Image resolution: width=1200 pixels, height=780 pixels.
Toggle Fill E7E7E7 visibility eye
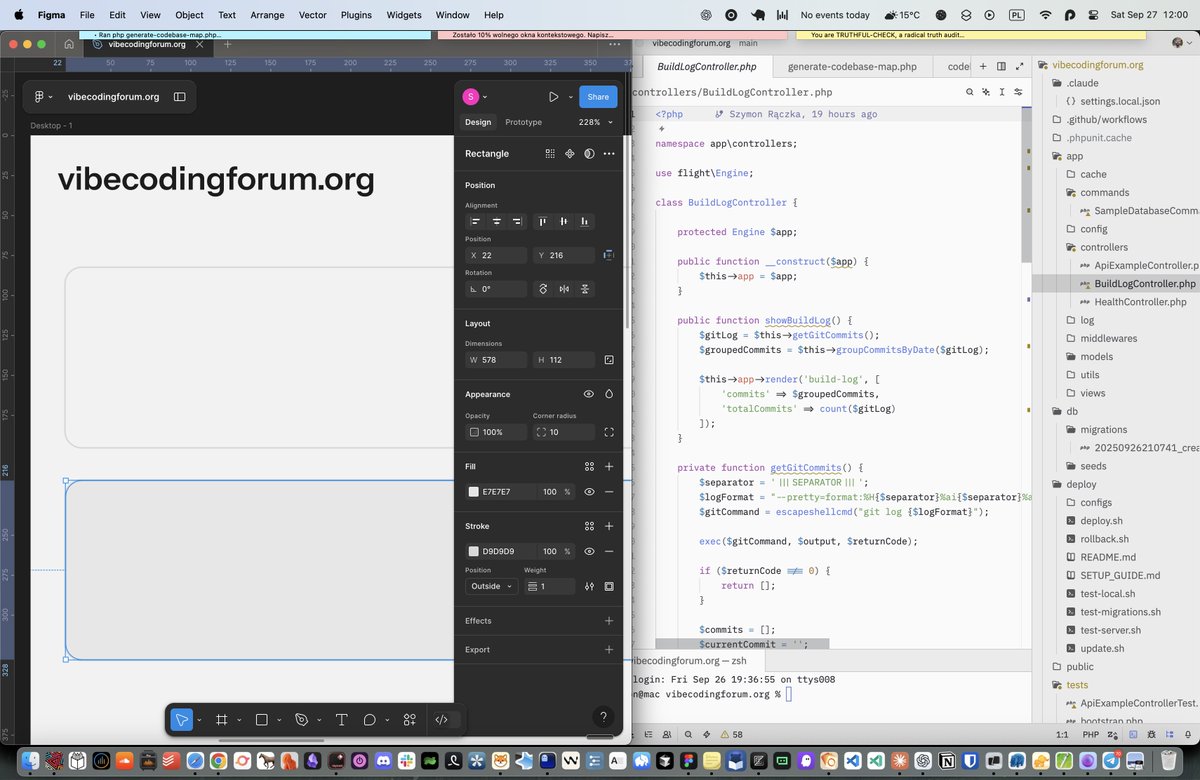click(589, 492)
